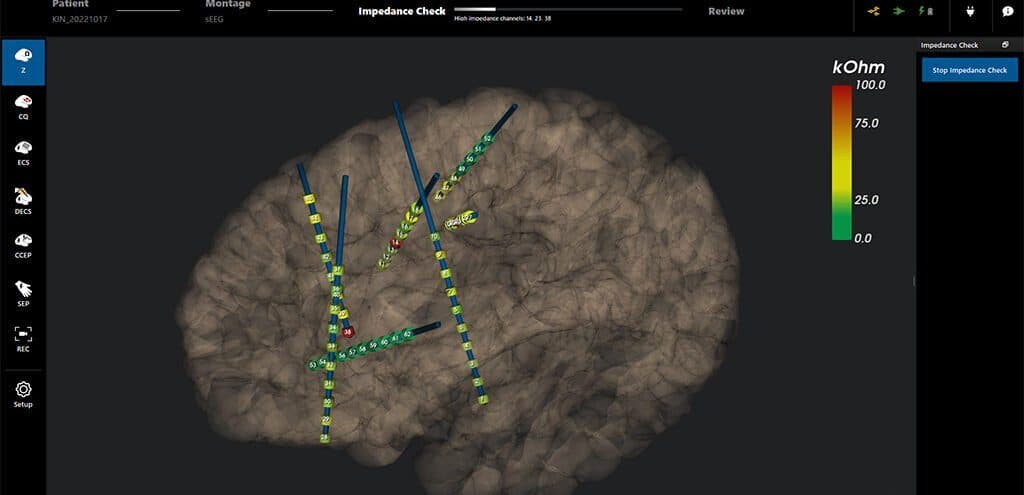Click the impedance check progress bar
This screenshot has width=1024, height=495.
[568, 9]
